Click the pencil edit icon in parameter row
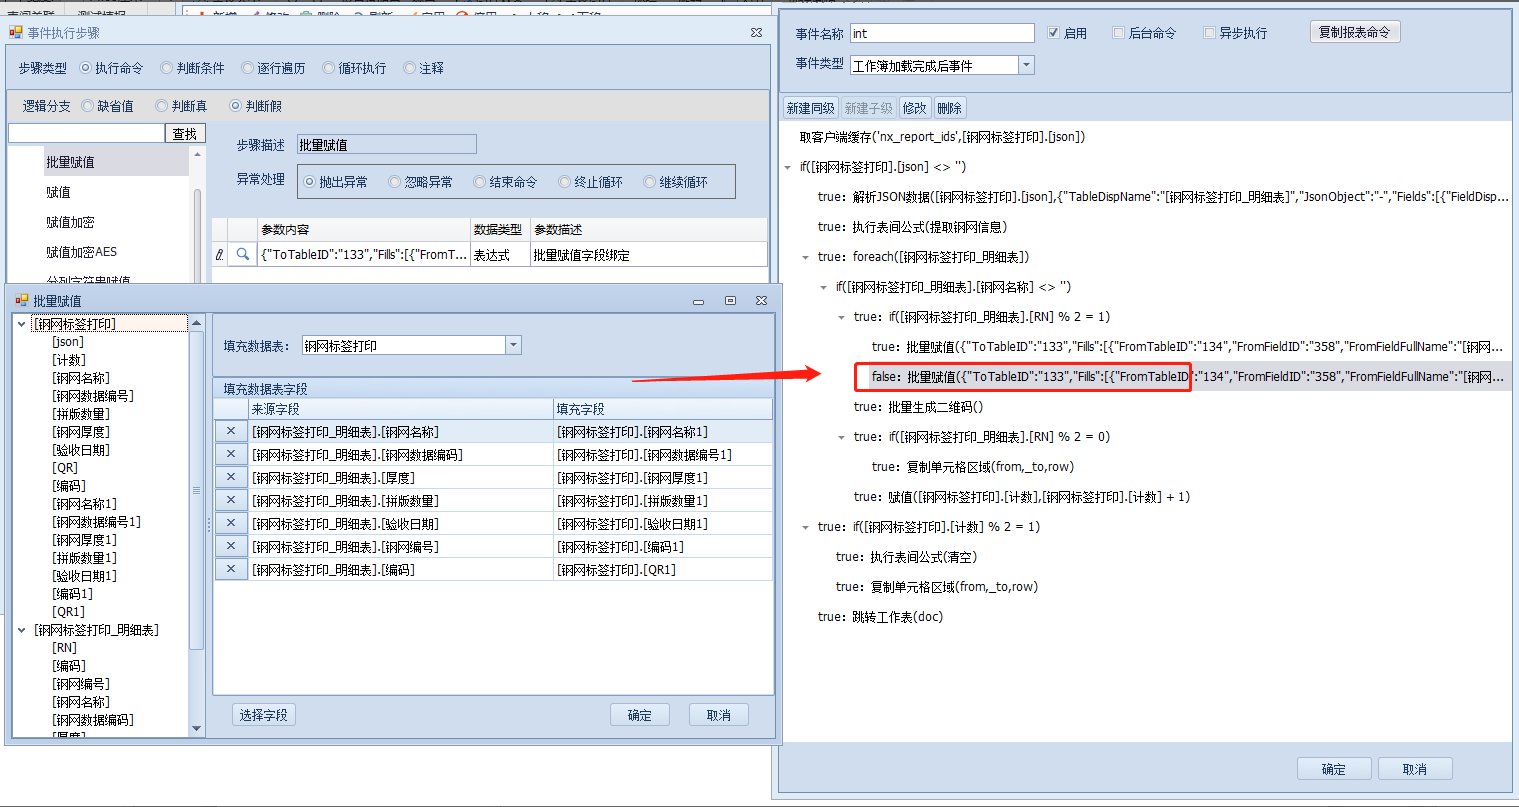This screenshot has width=1519, height=807. click(x=220, y=255)
